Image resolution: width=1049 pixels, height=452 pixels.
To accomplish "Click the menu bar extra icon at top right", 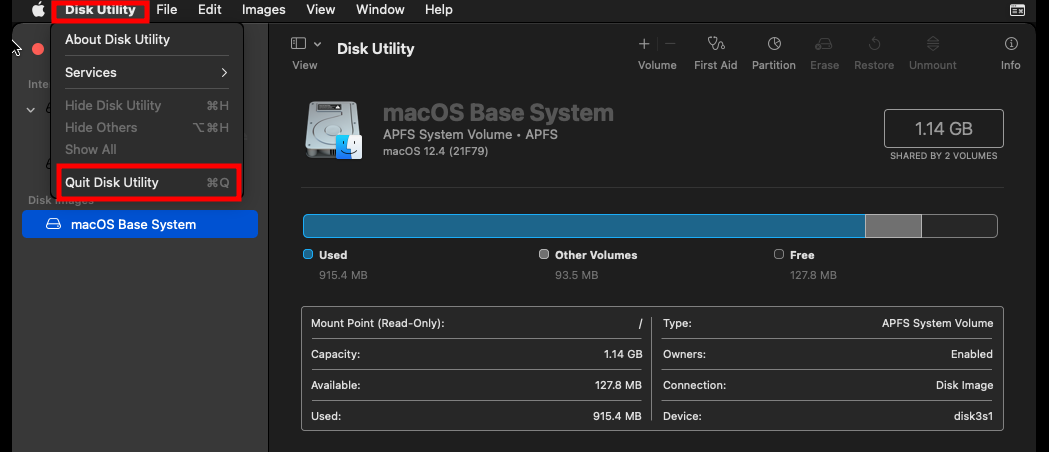I will (x=1017, y=9).
